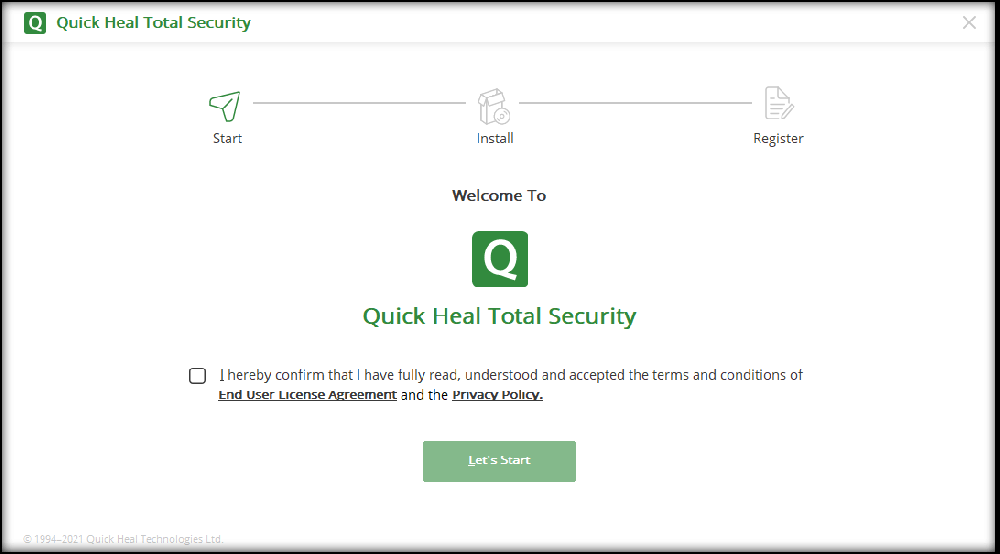Click the Install box step icon
Image resolution: width=1000 pixels, height=554 pixels.
493,104
